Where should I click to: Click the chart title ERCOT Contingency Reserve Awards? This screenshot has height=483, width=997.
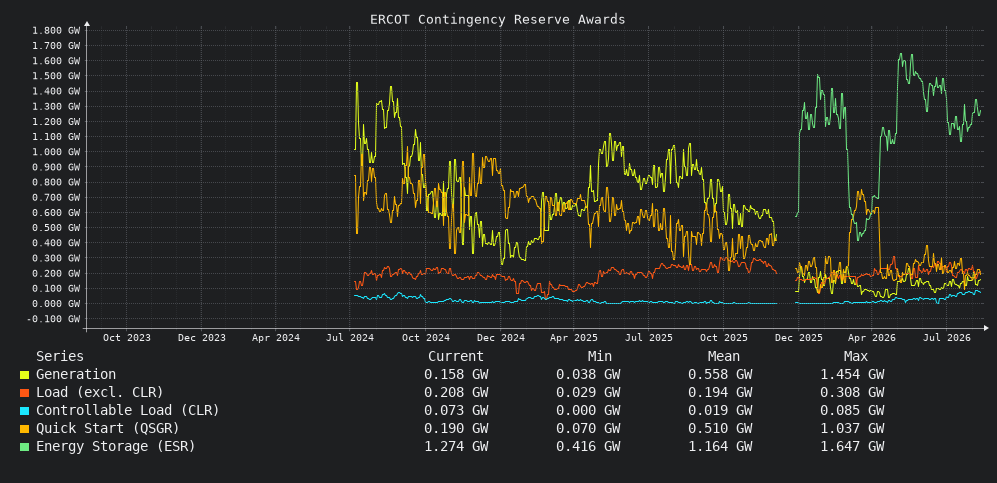click(x=498, y=20)
